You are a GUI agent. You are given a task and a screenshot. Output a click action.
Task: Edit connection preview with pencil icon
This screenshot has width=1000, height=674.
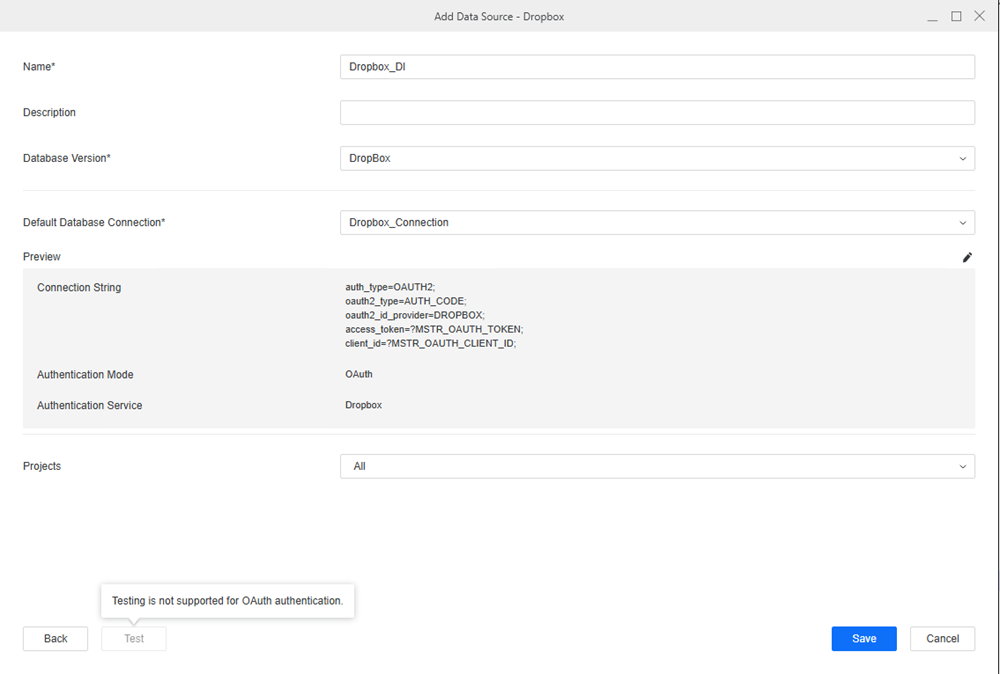point(967,257)
